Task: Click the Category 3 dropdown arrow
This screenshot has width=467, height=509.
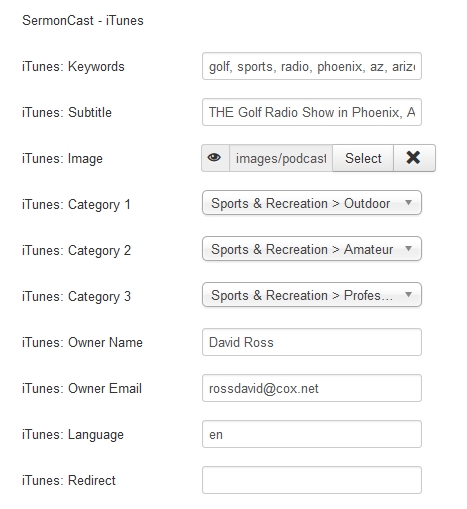Action: 408,295
